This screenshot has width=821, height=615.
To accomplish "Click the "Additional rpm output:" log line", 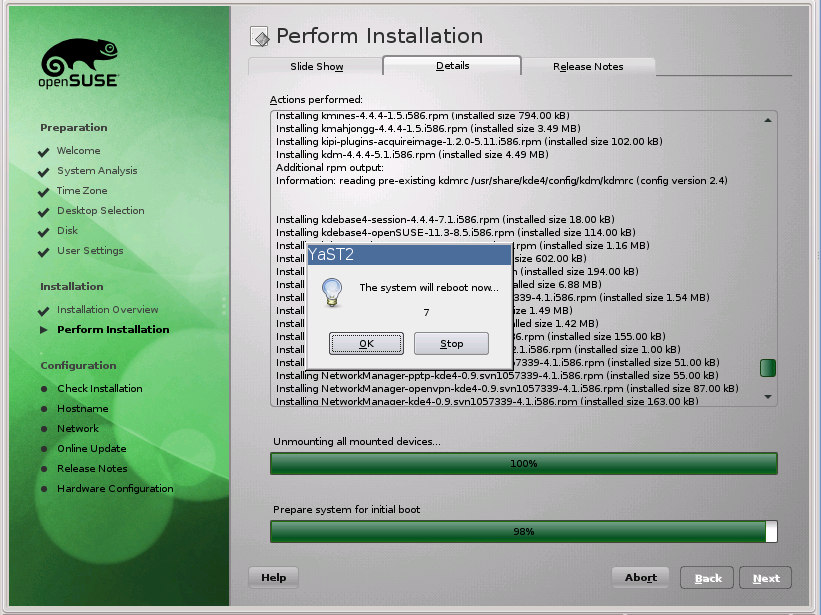I will point(330,167).
